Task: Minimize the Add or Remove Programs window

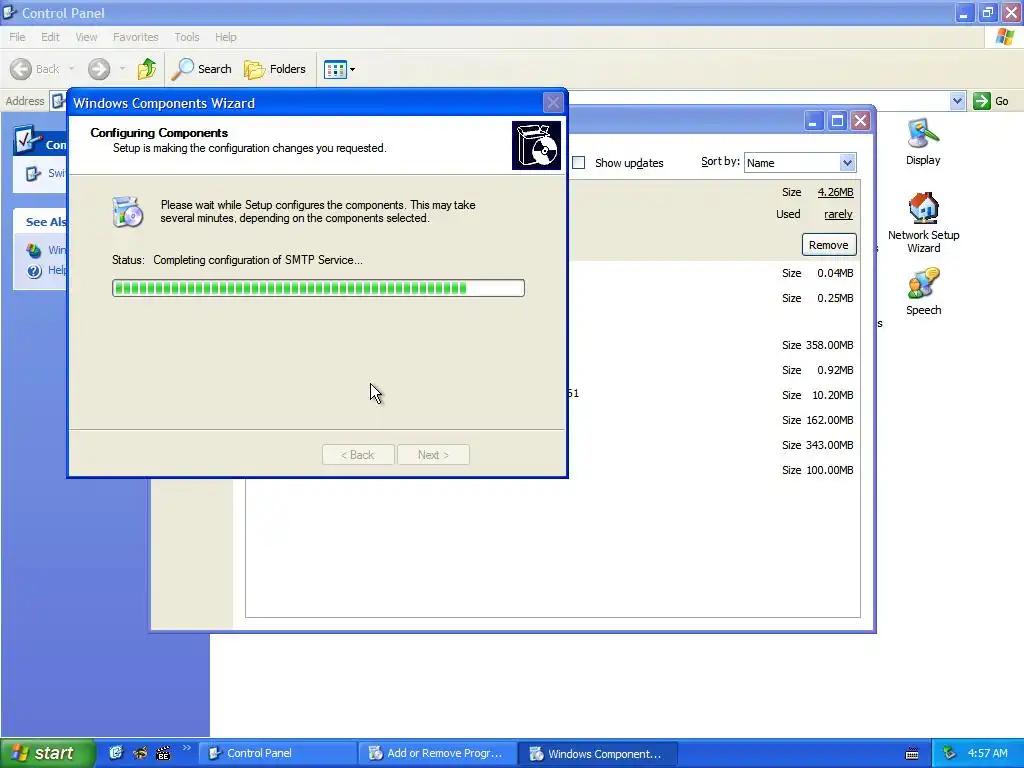Action: click(813, 121)
